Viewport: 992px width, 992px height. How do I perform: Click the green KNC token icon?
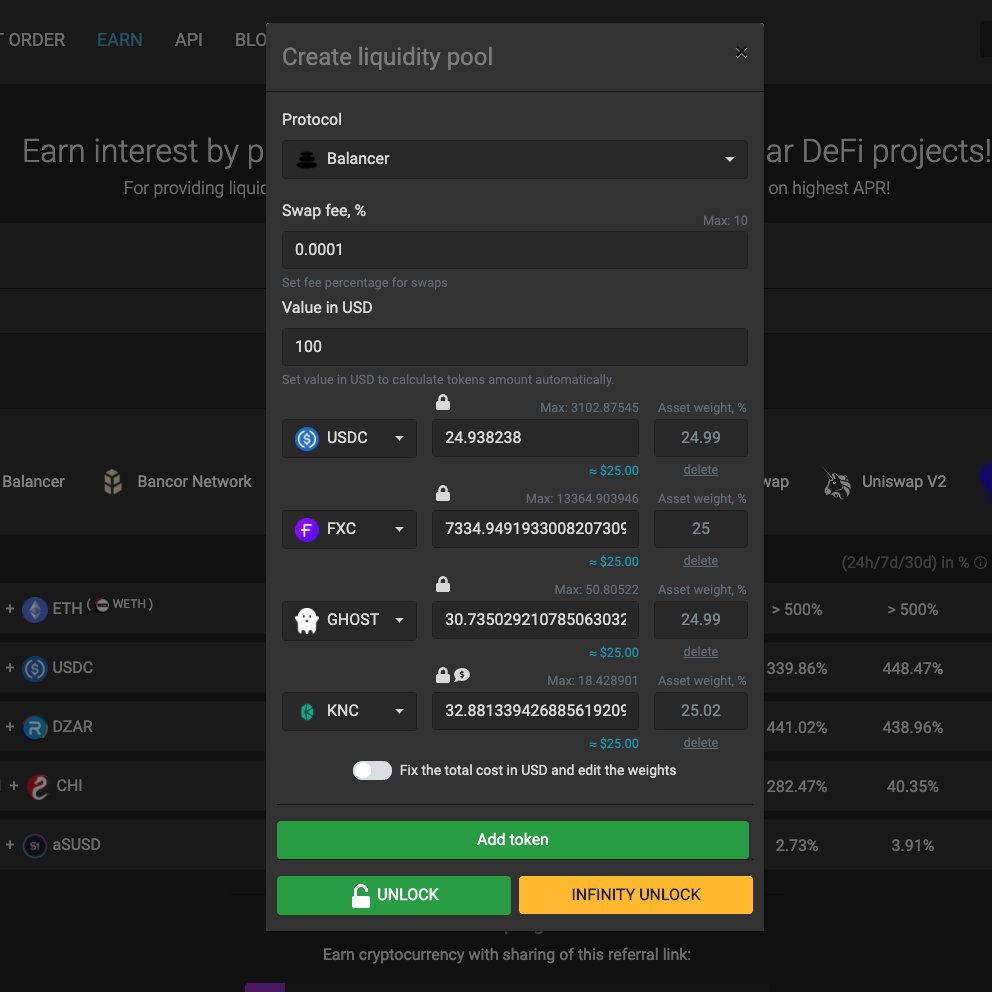(x=307, y=712)
